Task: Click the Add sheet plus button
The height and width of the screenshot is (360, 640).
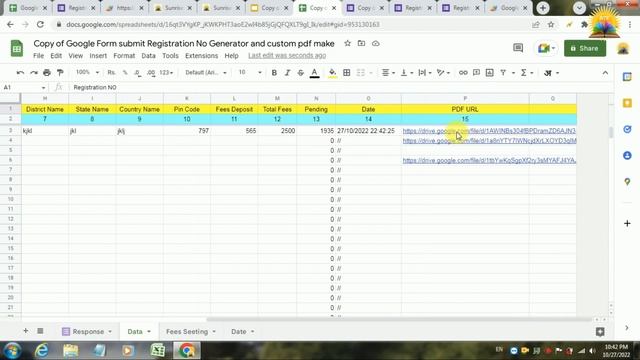Action: click(25, 331)
